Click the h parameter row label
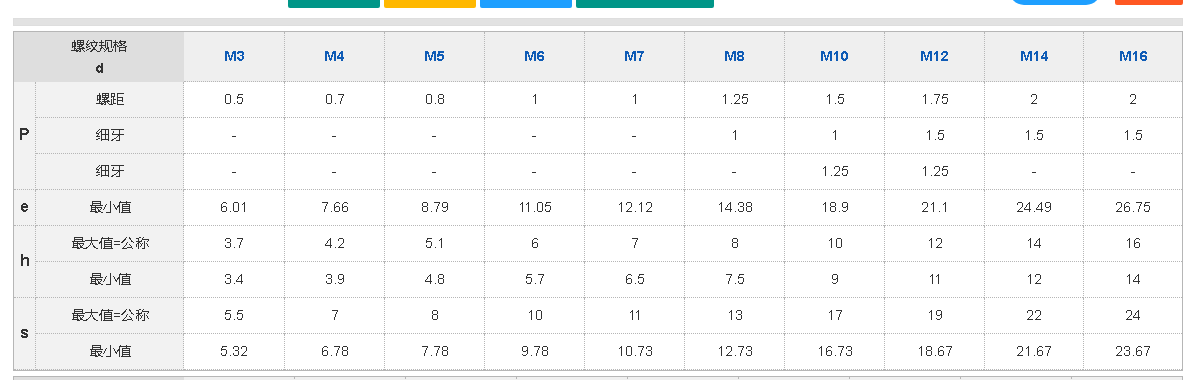This screenshot has height=380, width=1194. click(x=24, y=261)
